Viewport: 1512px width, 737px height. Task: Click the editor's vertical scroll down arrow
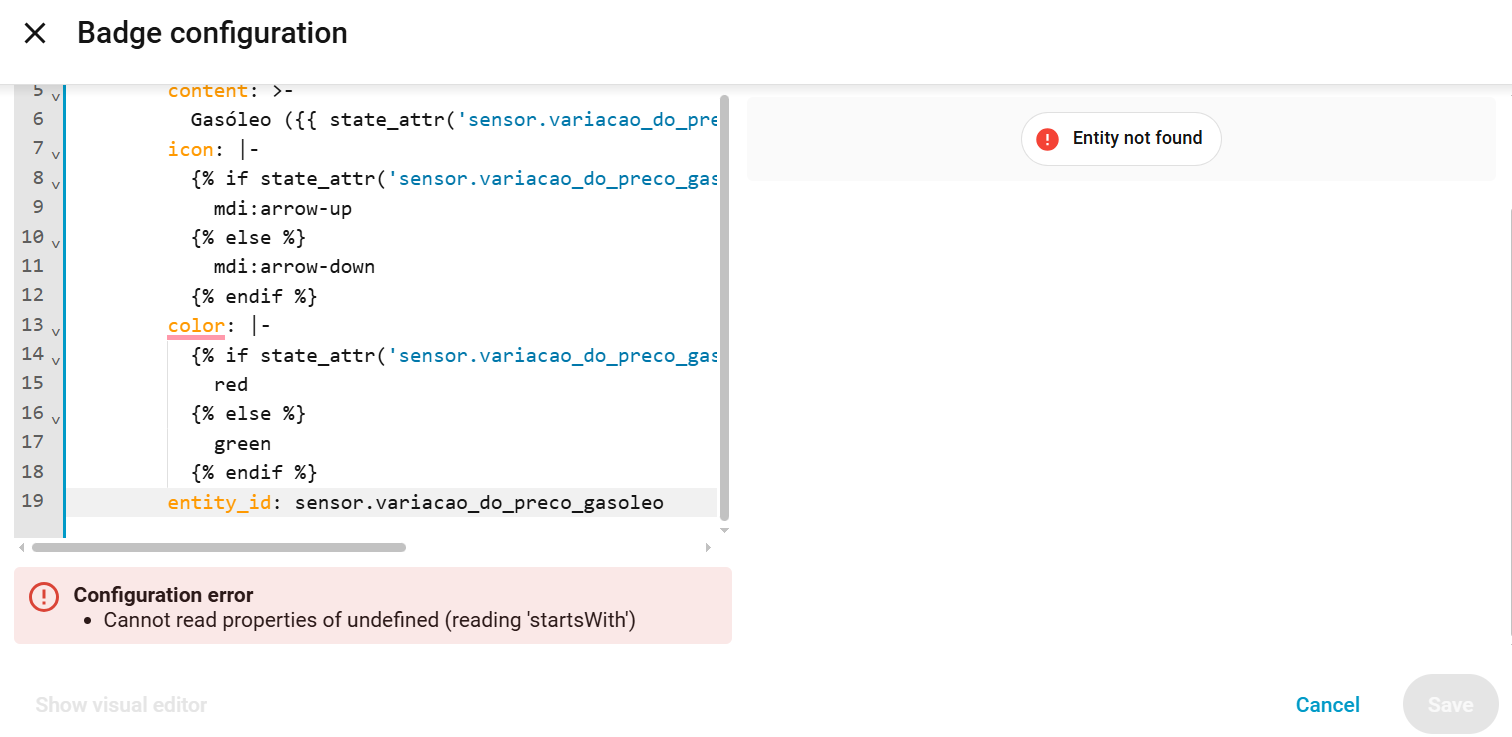724,530
